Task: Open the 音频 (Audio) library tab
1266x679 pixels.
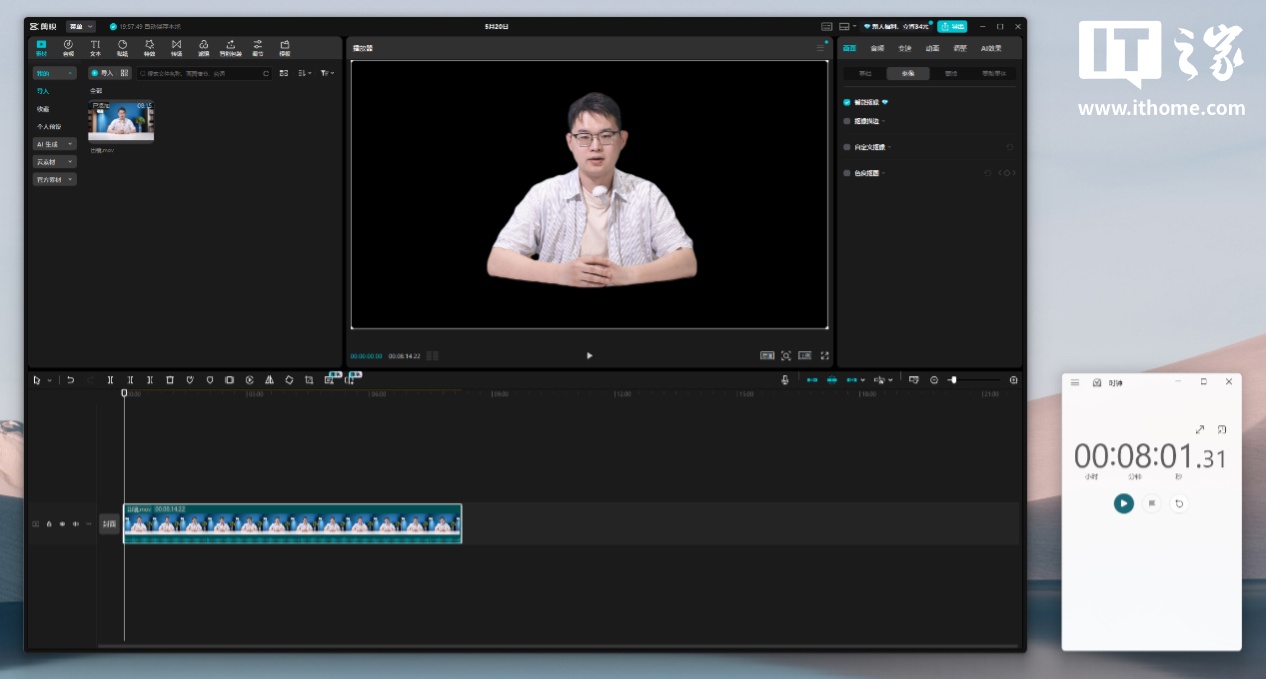Action: [x=68, y=47]
